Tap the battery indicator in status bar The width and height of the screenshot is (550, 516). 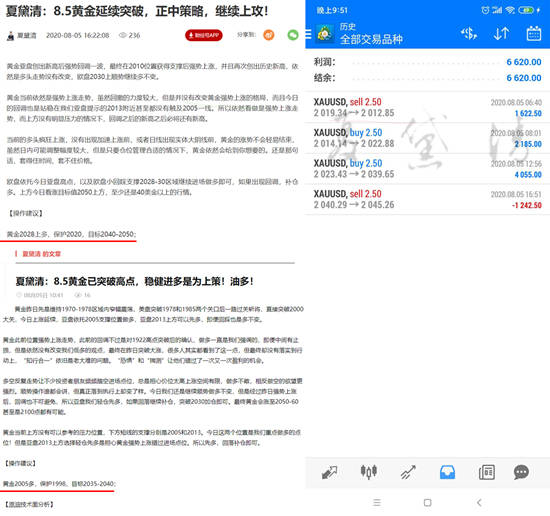(x=526, y=10)
